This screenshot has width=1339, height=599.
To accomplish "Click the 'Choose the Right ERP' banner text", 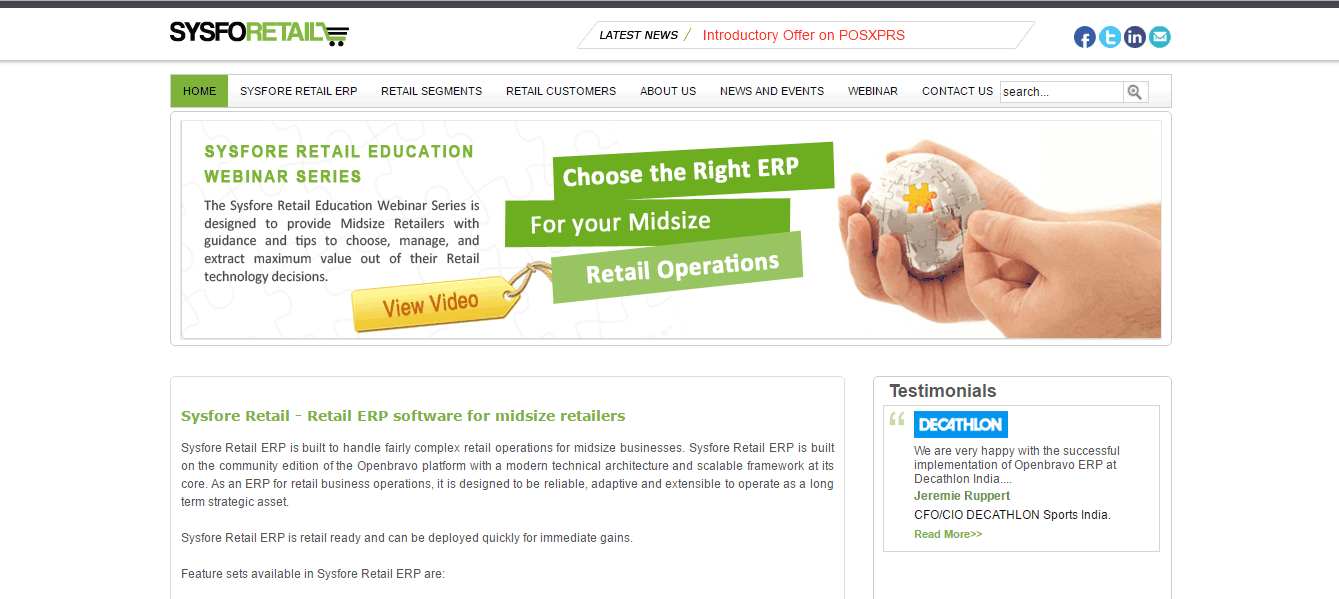I will 681,172.
